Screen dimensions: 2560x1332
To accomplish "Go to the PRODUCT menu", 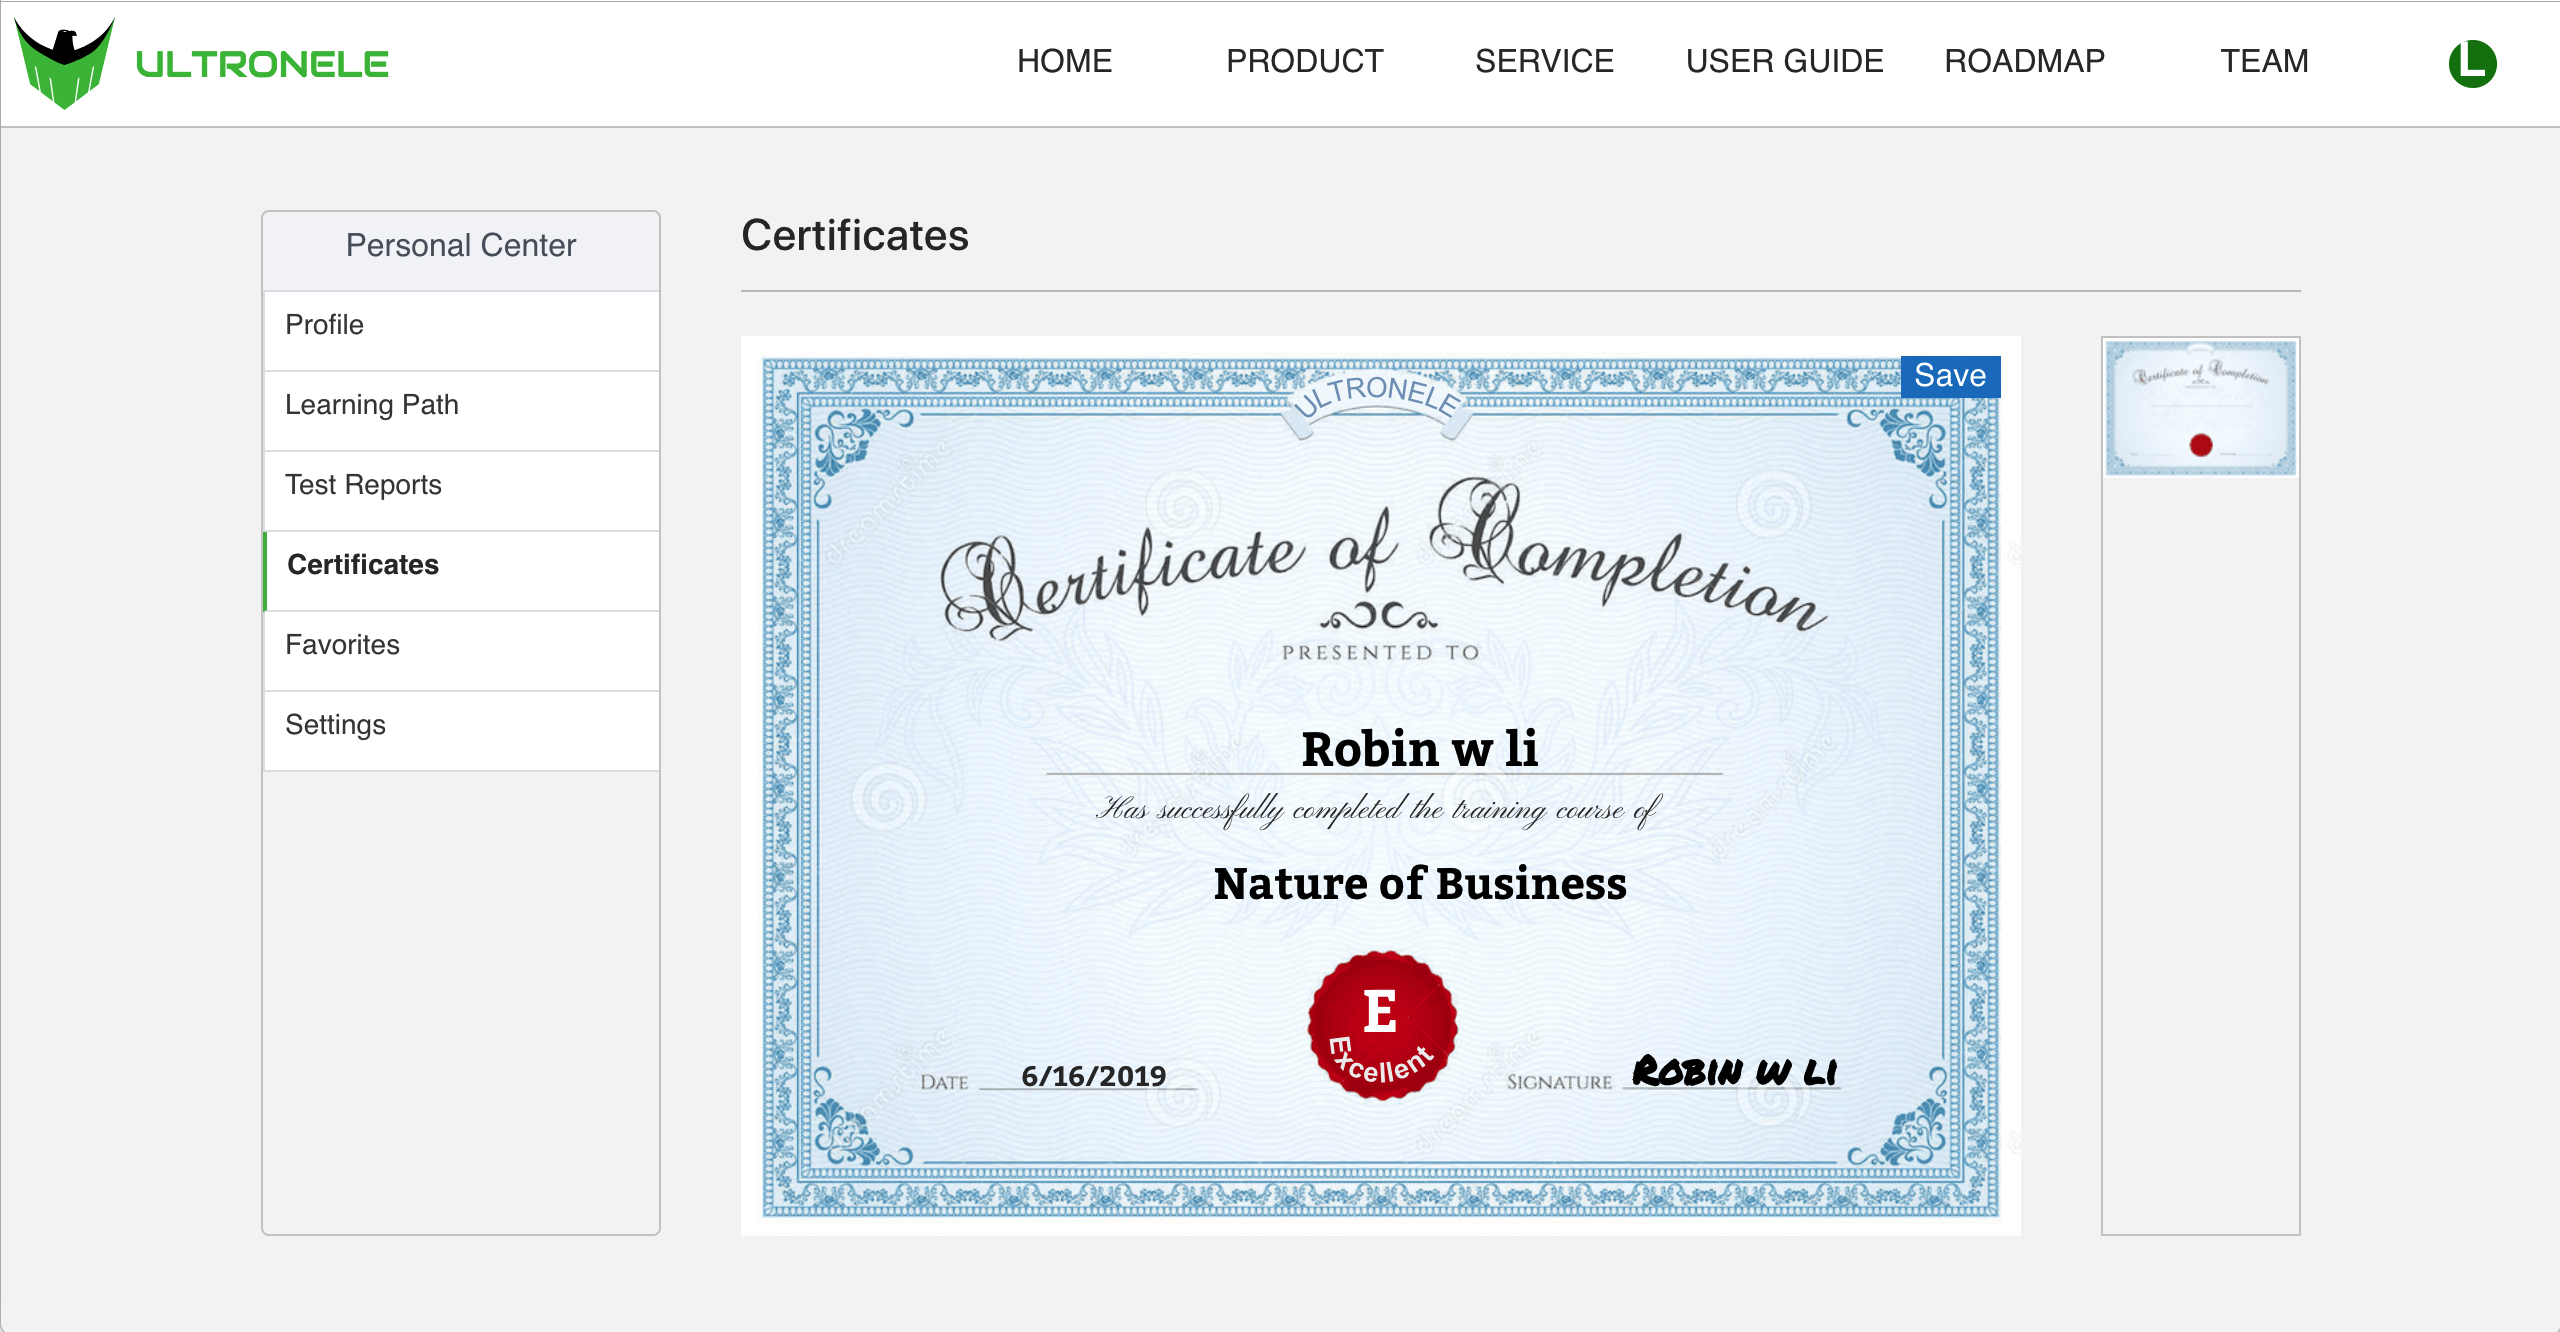I will [1304, 62].
